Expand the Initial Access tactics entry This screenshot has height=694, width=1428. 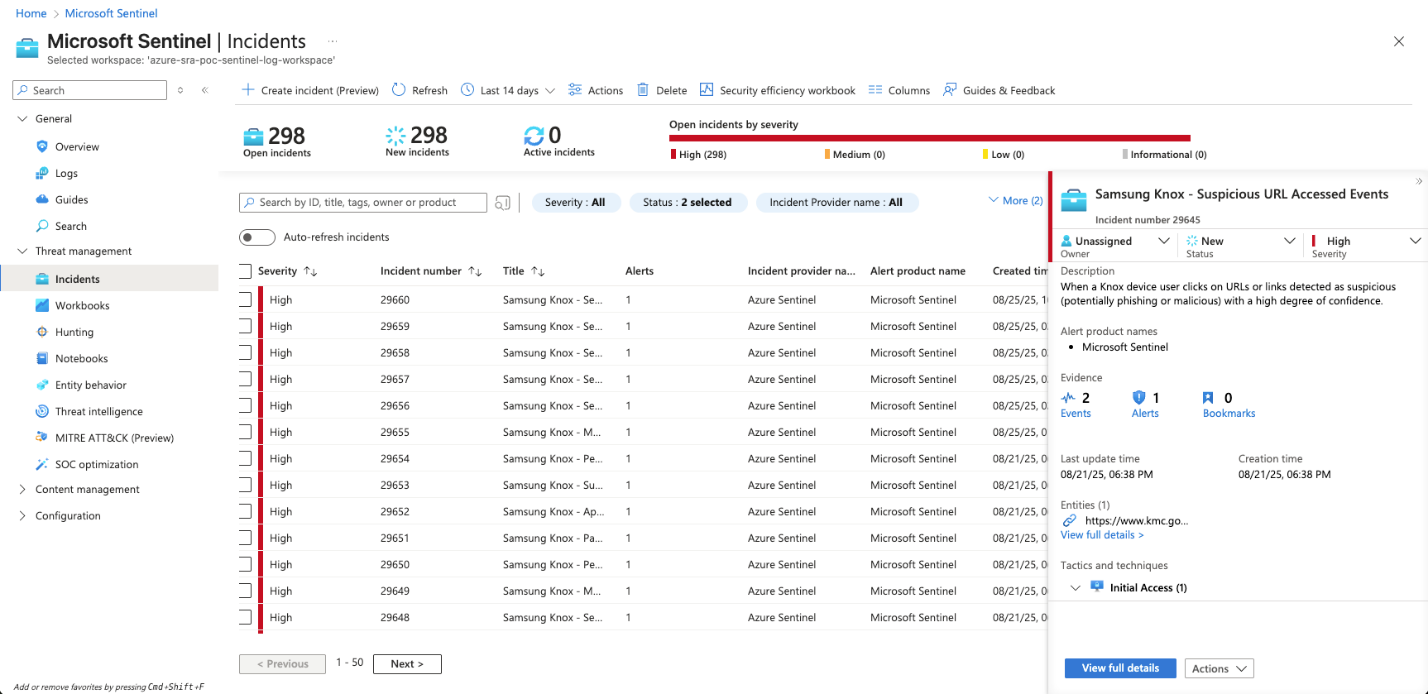point(1076,587)
